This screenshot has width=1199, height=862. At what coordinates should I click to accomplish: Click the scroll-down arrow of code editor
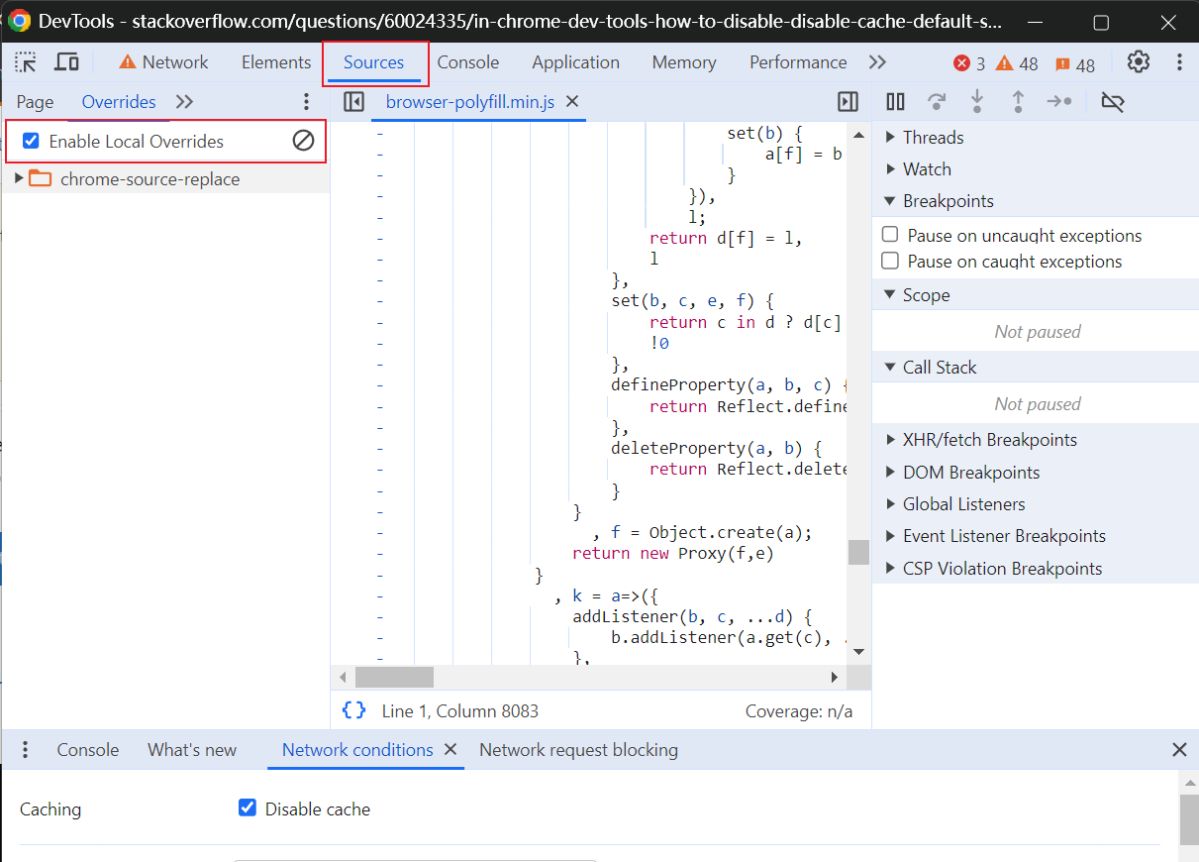(x=859, y=652)
